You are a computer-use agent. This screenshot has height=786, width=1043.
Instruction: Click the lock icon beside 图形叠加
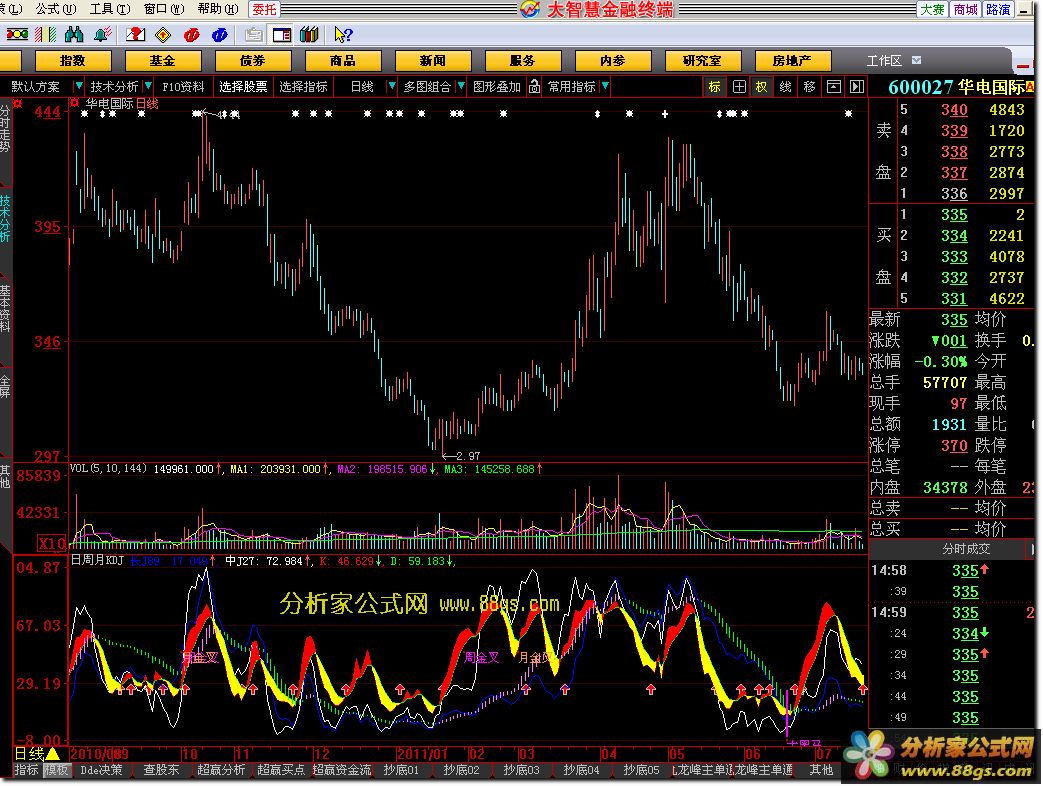click(x=534, y=86)
